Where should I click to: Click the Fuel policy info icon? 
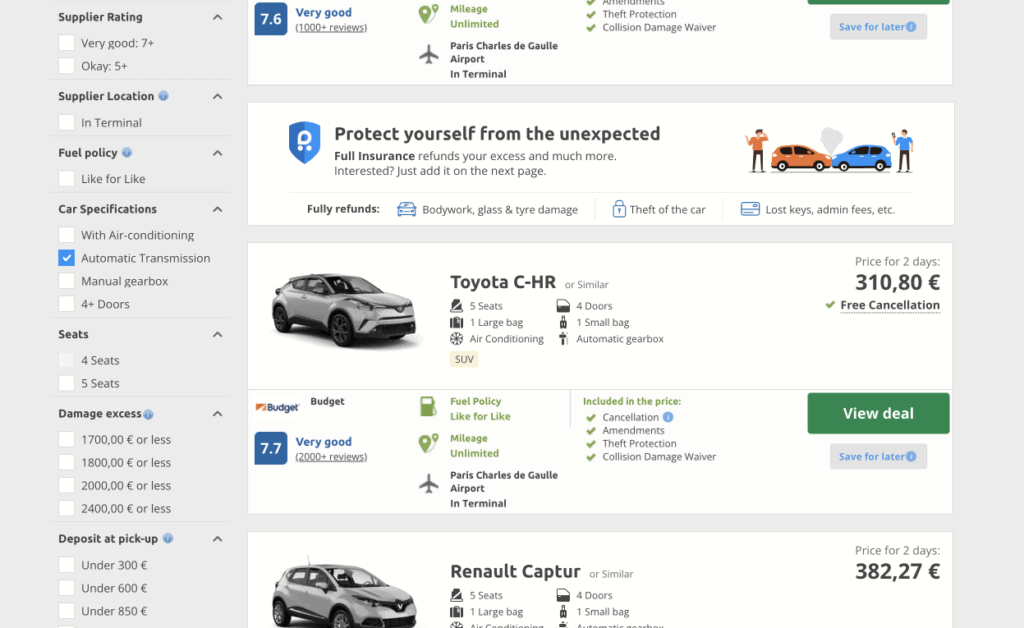click(127, 152)
